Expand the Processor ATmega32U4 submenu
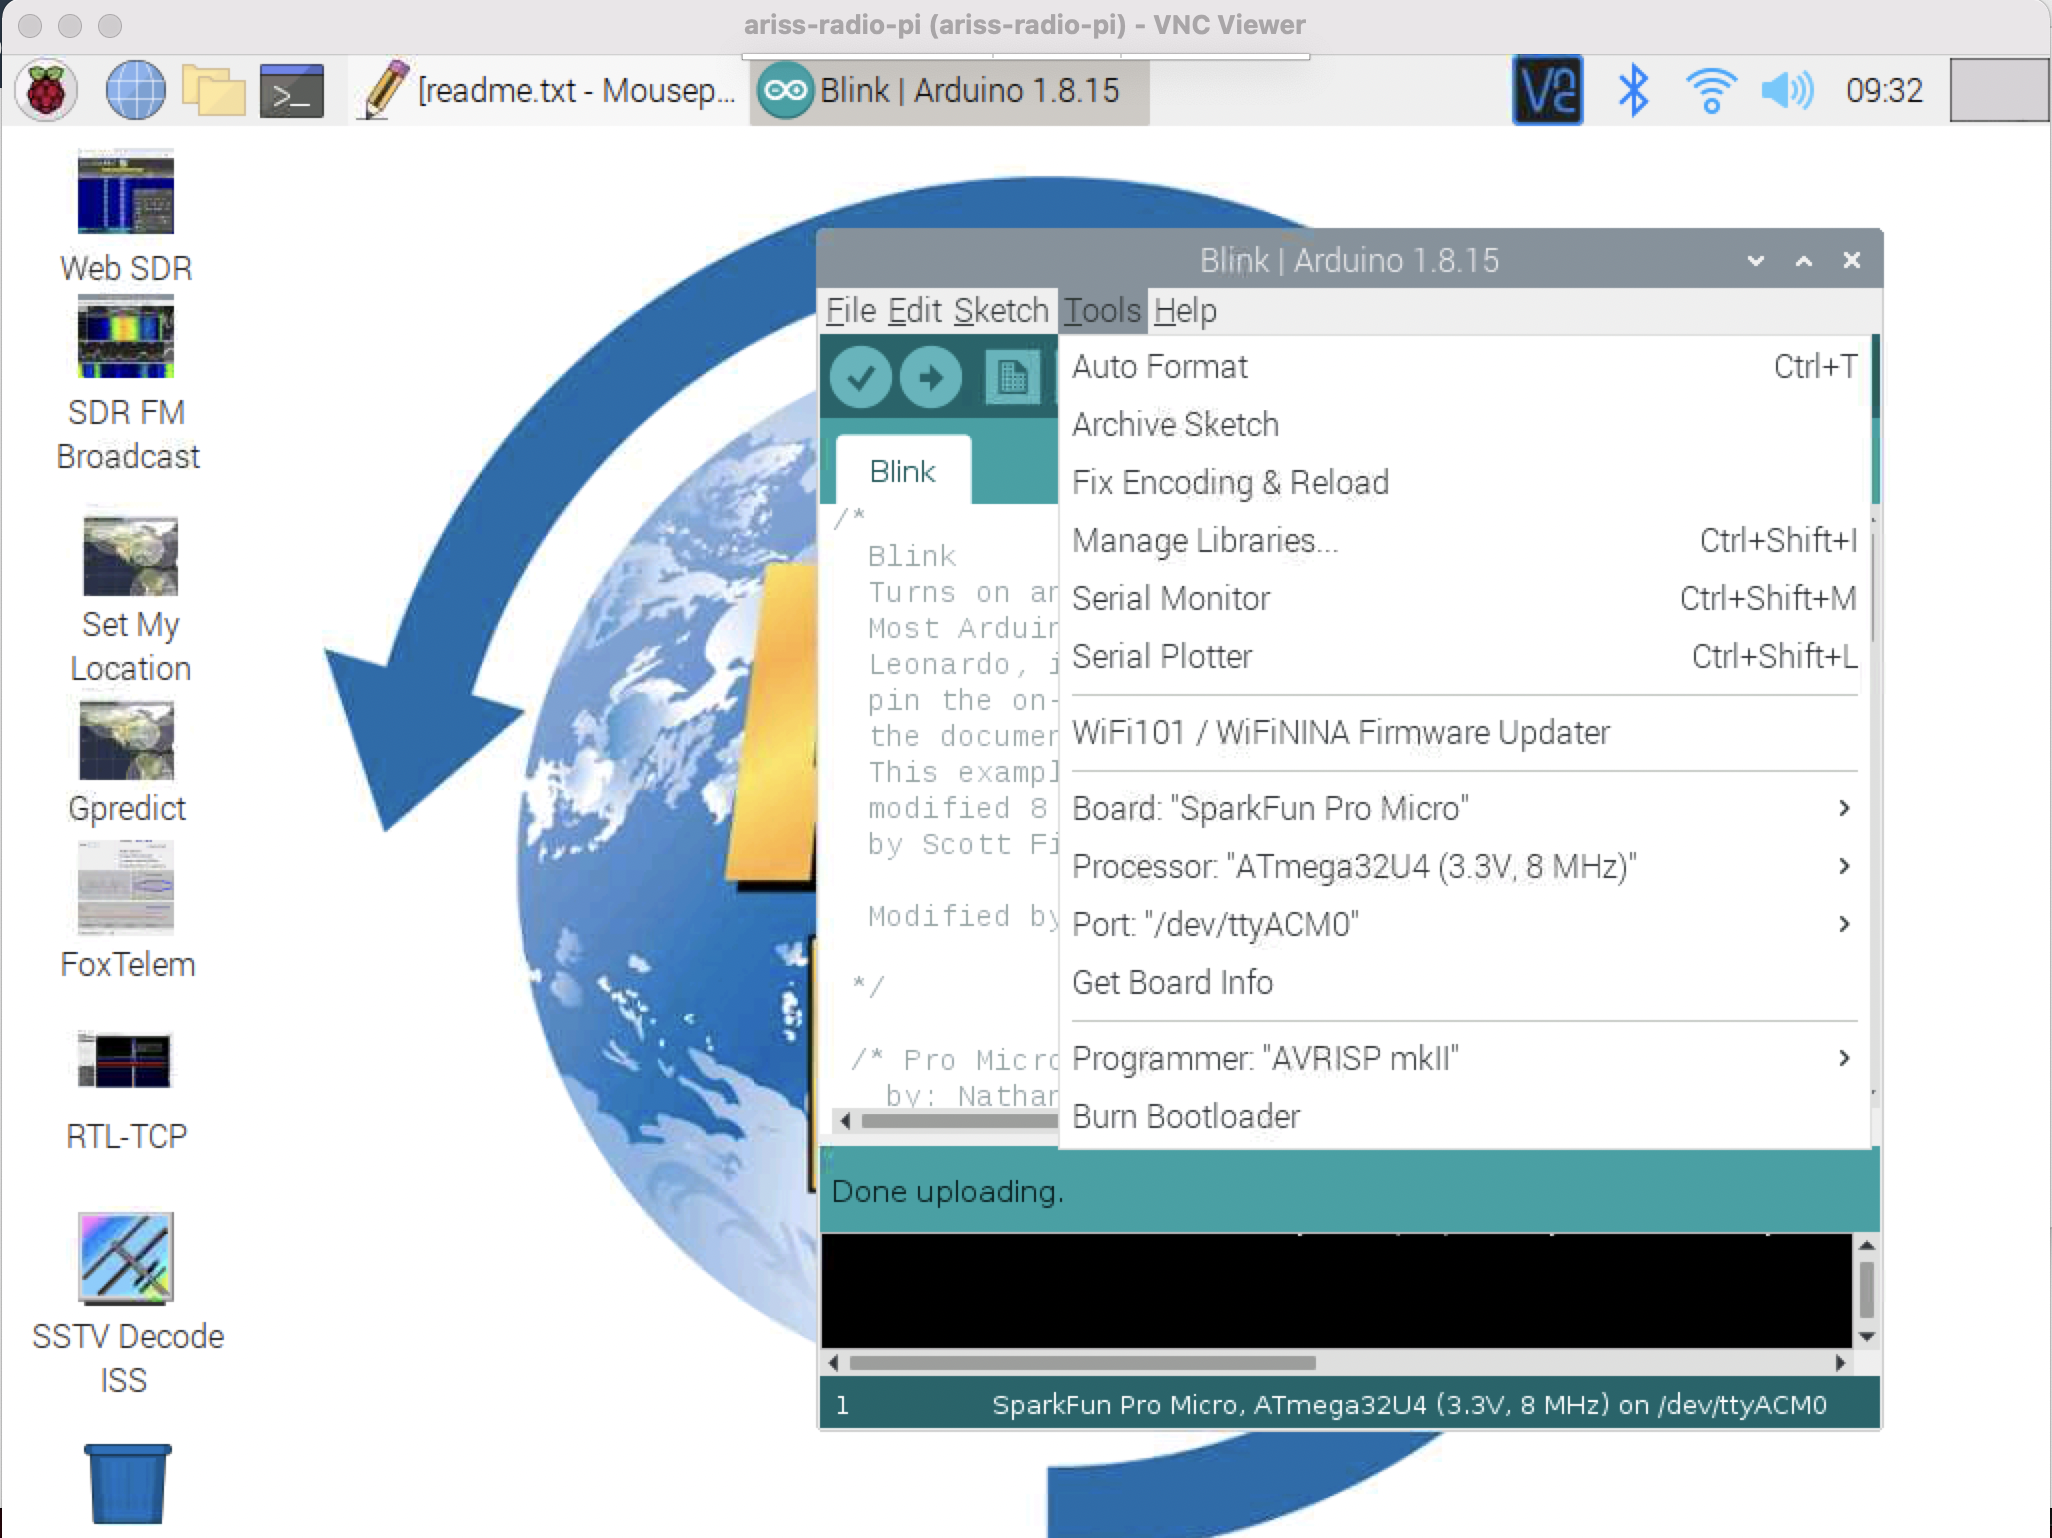 pyautogui.click(x=1464, y=867)
